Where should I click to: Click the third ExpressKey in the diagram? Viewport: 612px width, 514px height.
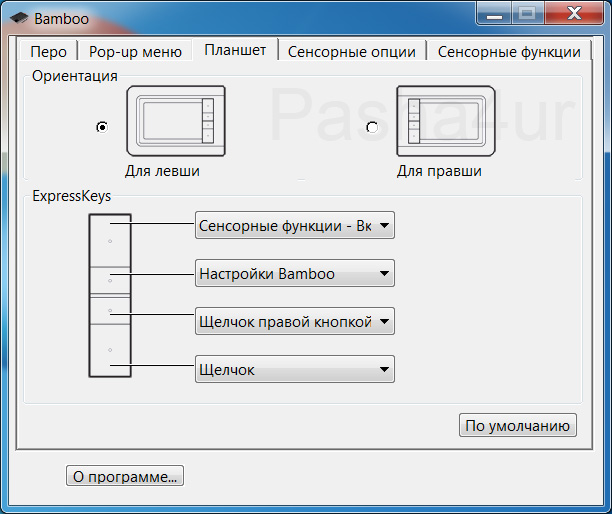click(110, 311)
